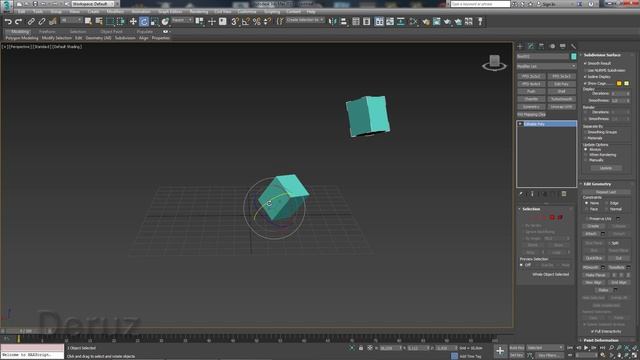Collapse the Selection rollout
Image resolution: width=640 pixels, height=360 pixels.
tap(531, 209)
